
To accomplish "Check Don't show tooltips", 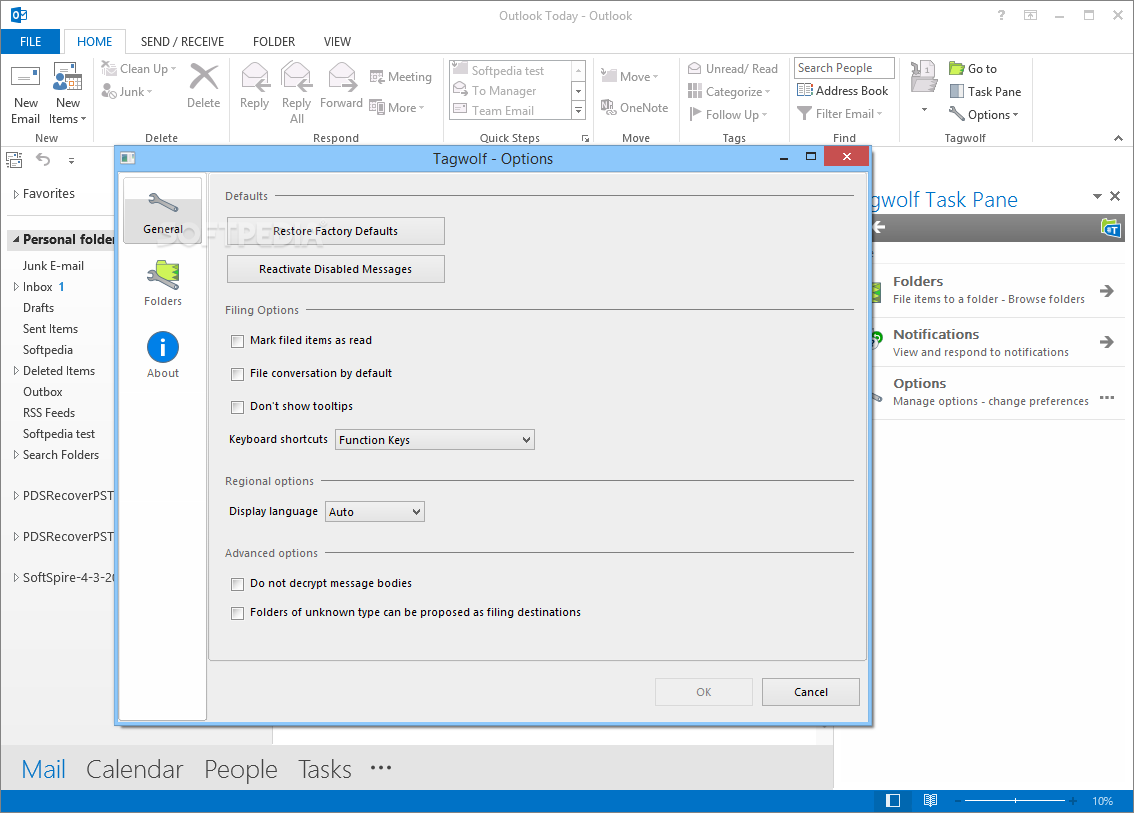I will pyautogui.click(x=237, y=407).
